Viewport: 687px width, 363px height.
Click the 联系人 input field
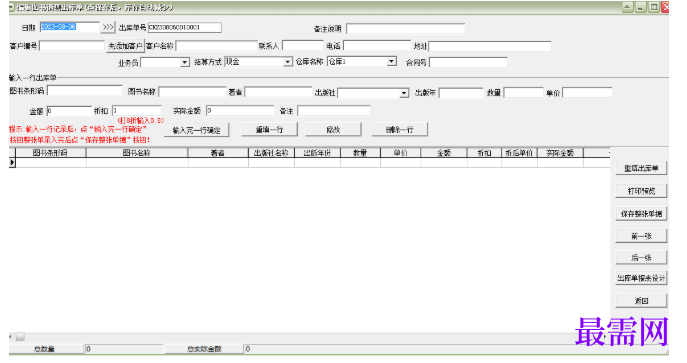303,46
